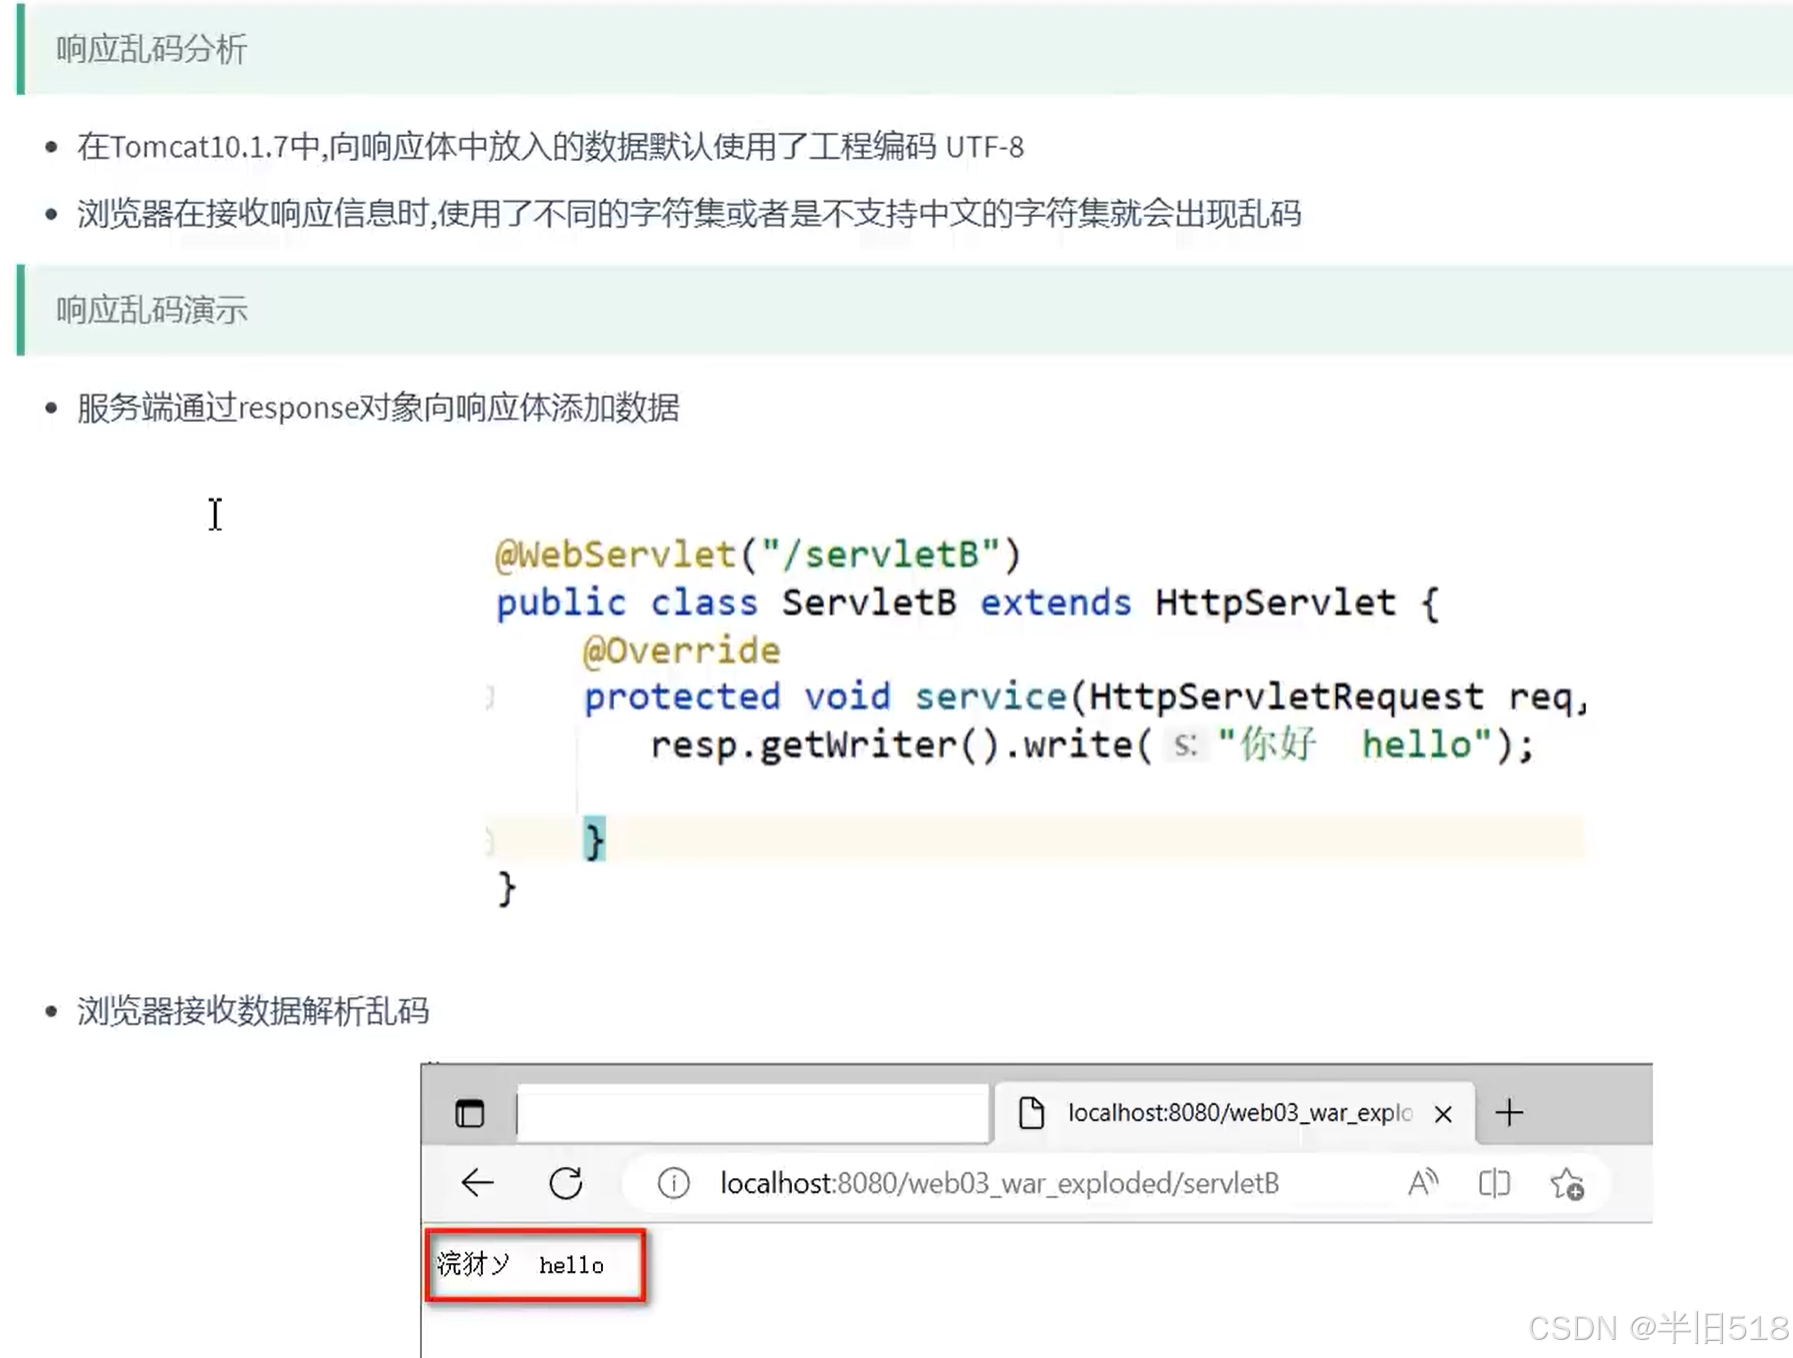Click the page icon on localhost tab
1793x1358 pixels.
click(x=1031, y=1113)
